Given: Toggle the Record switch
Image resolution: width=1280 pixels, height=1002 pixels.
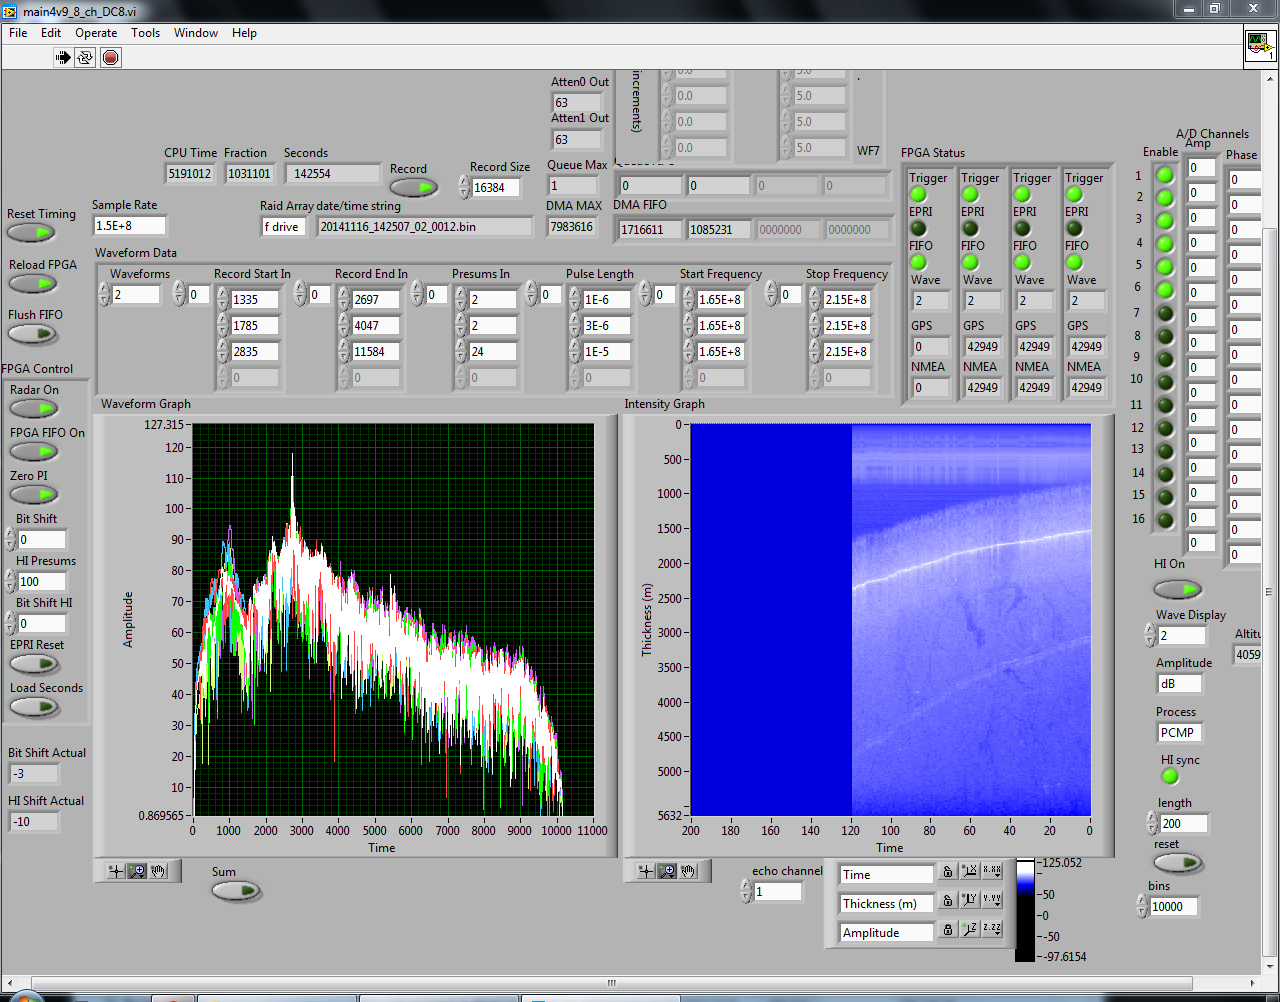Looking at the screenshot, I should point(413,188).
